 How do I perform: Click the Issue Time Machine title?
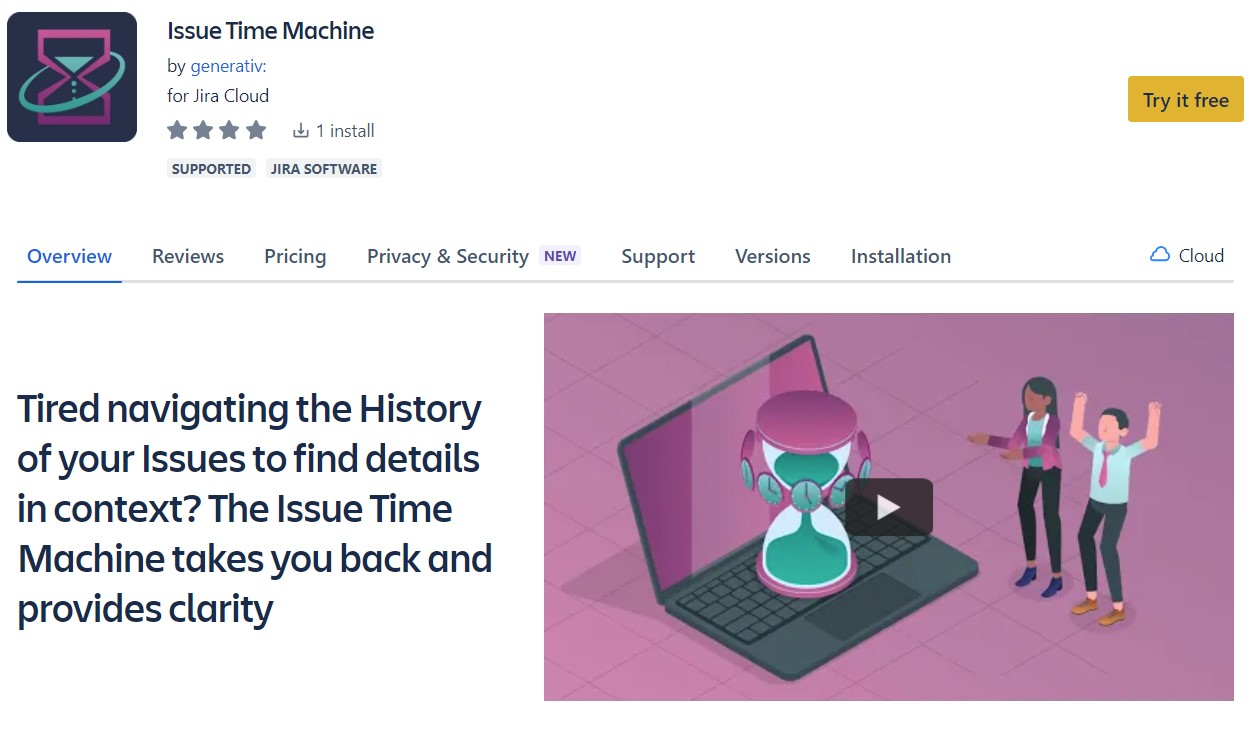[270, 31]
